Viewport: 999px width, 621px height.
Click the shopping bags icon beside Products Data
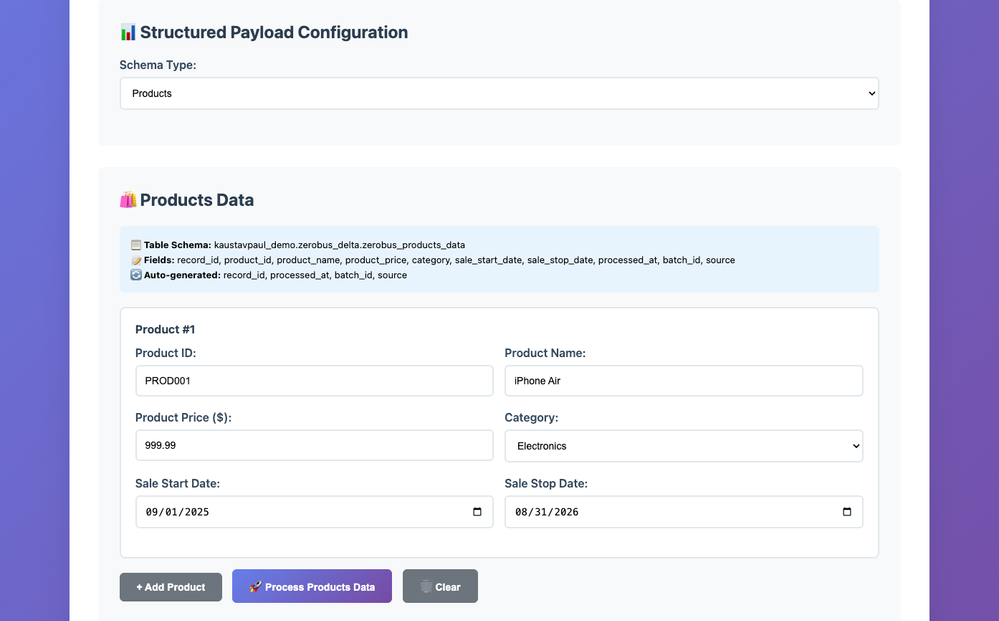point(128,200)
